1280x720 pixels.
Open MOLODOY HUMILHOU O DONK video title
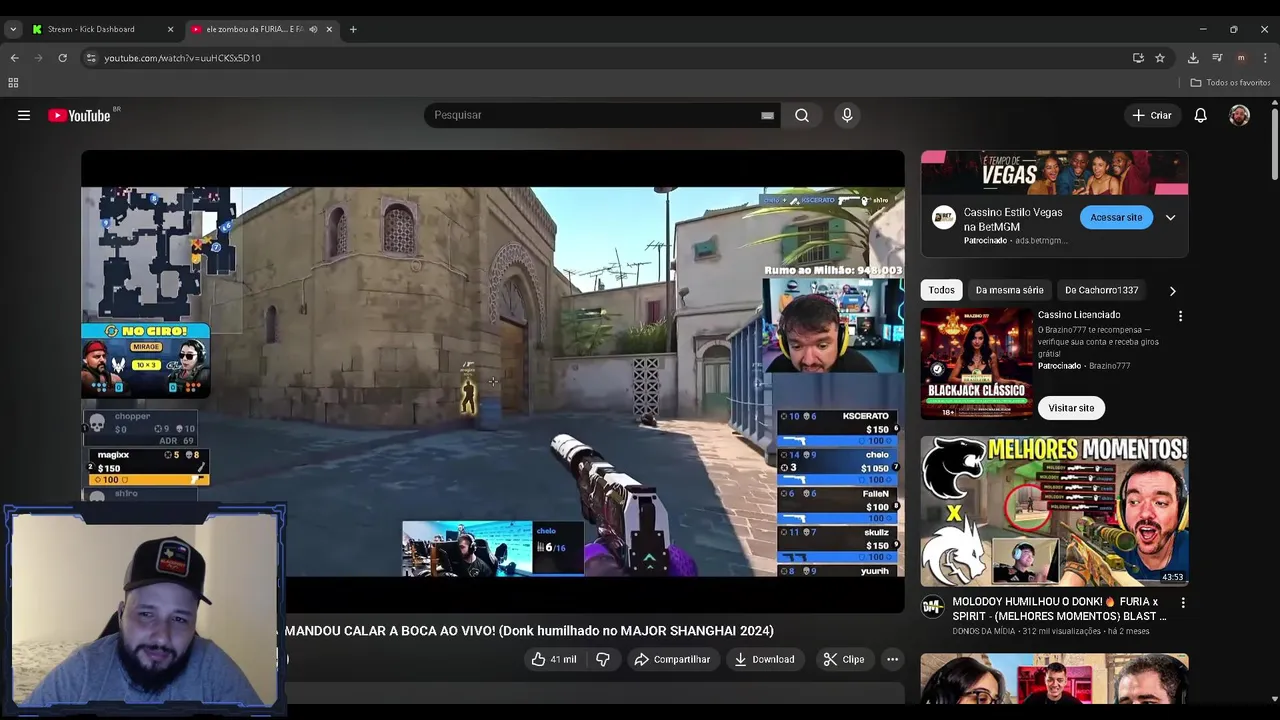[1059, 608]
